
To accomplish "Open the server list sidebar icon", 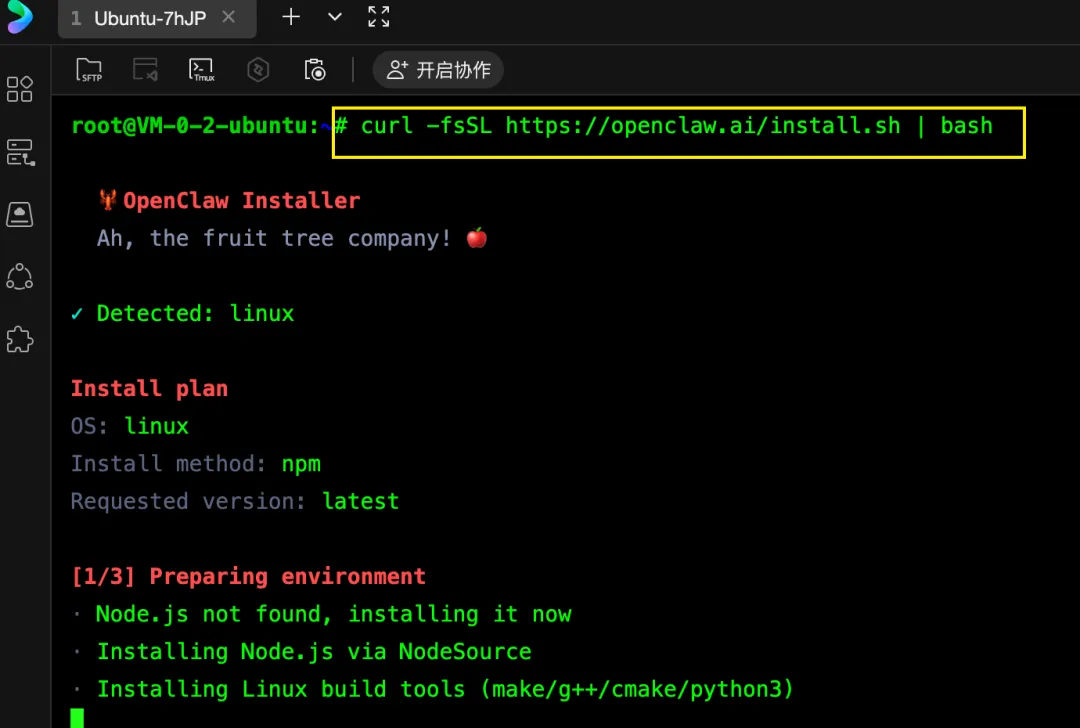I will point(20,152).
